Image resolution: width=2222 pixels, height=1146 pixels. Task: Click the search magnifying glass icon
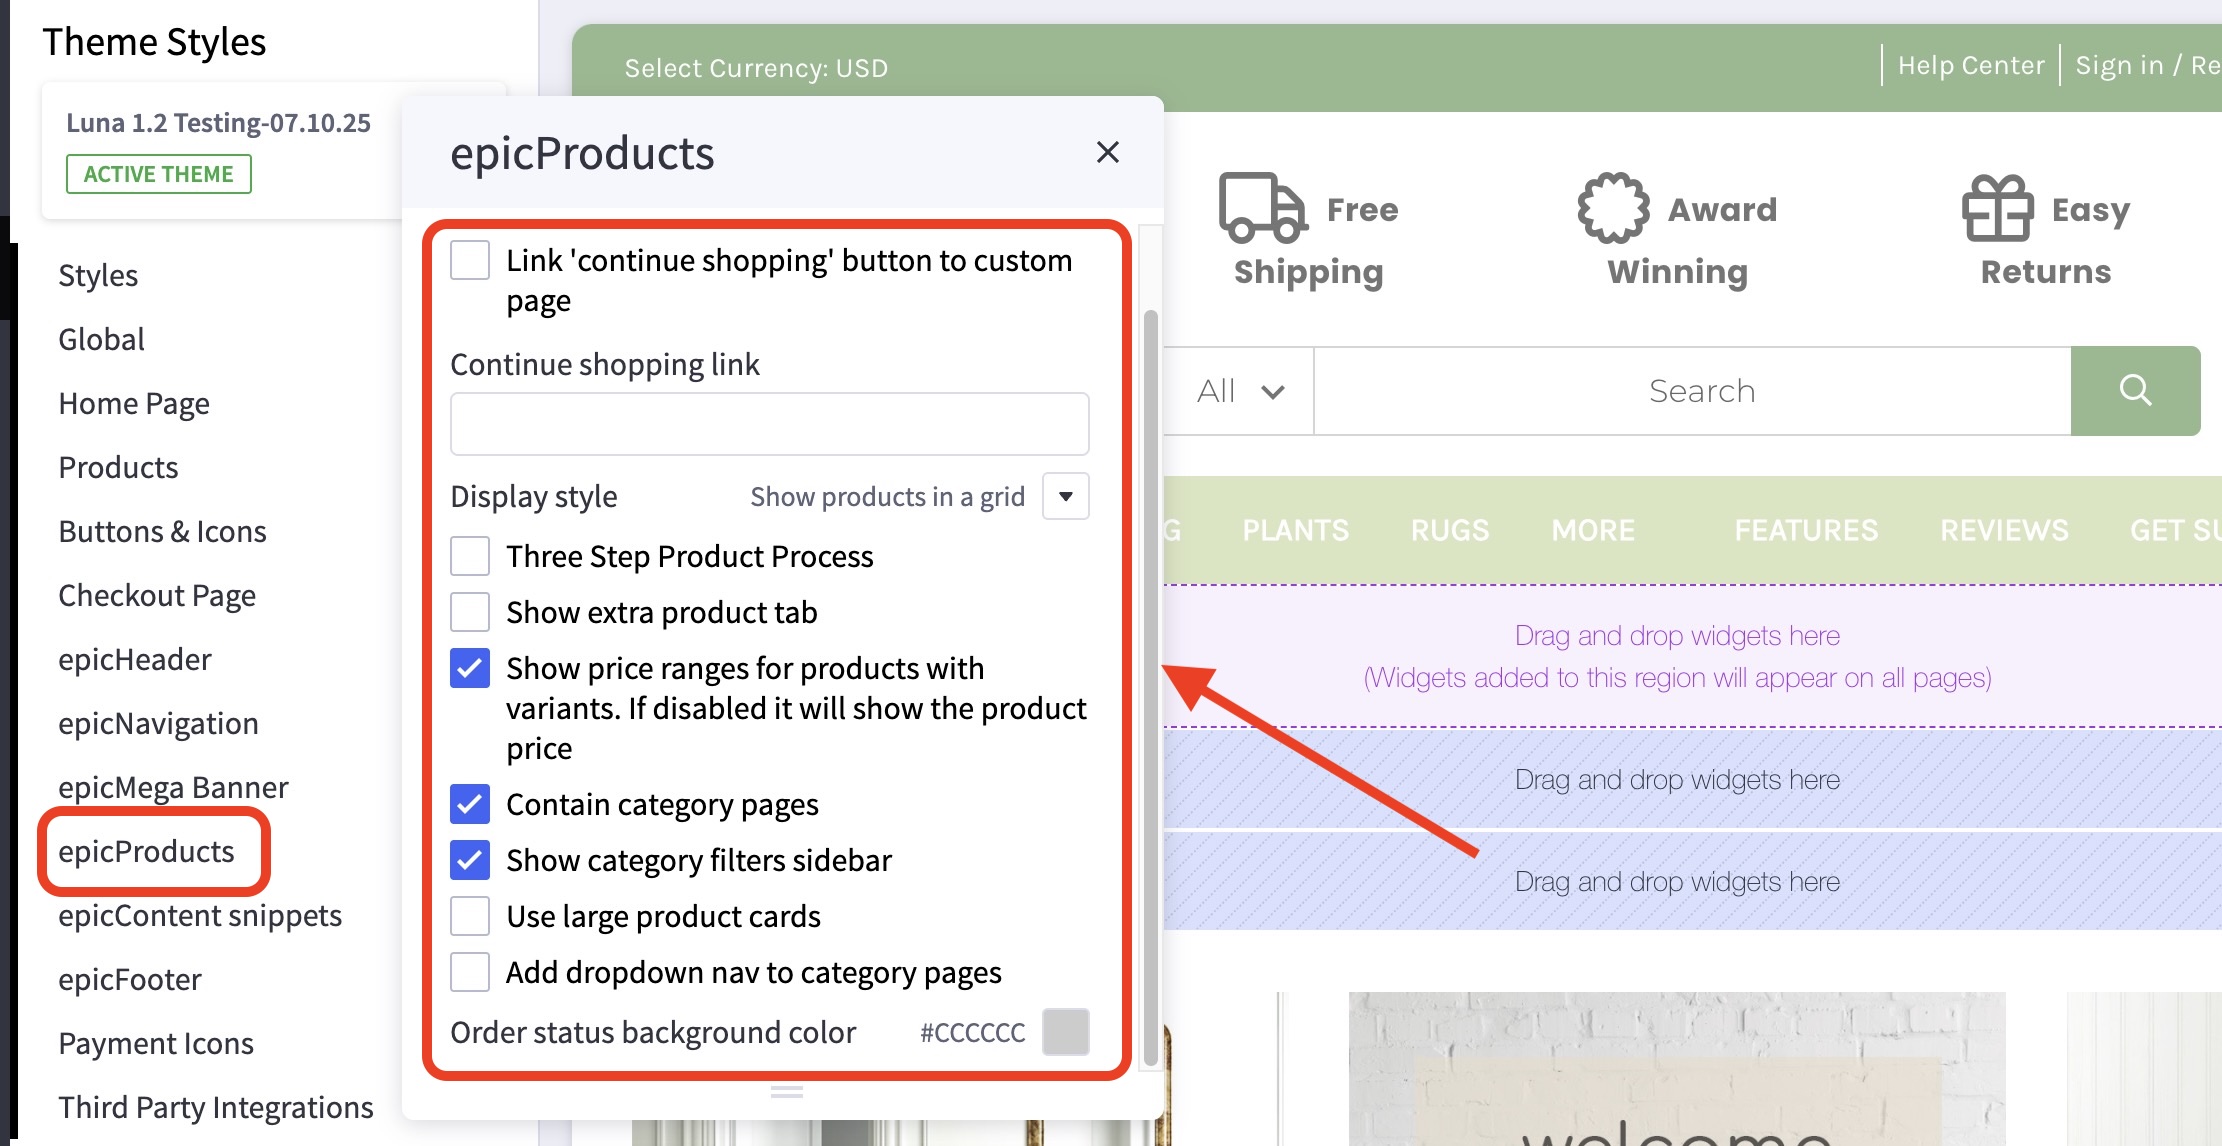(2135, 390)
